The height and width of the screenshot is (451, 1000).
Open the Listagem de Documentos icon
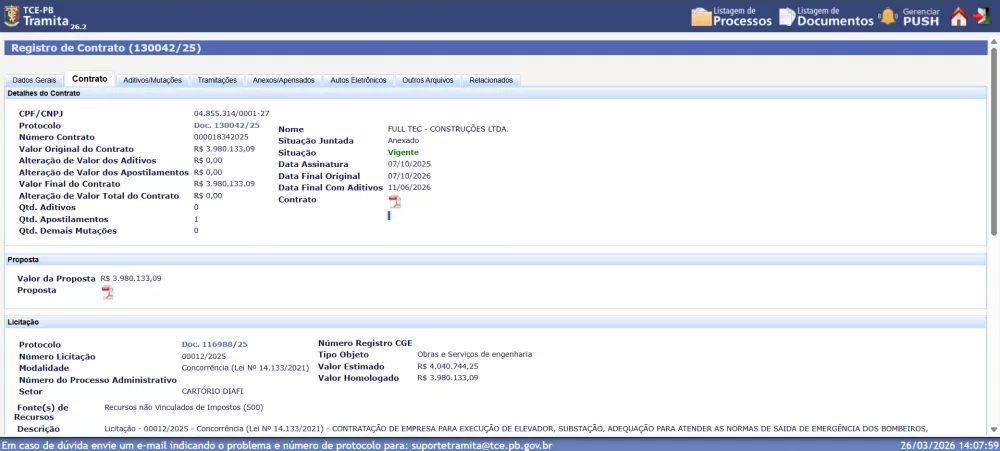pos(787,16)
